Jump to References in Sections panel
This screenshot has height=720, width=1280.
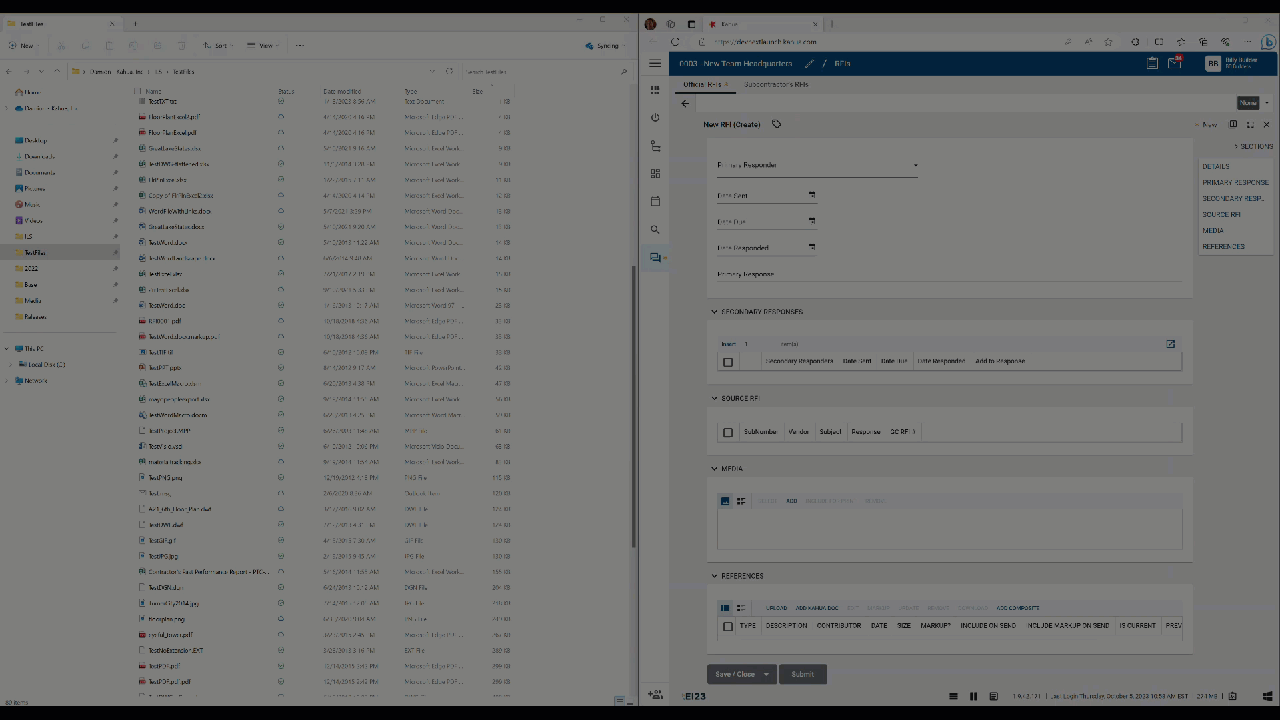point(1223,246)
